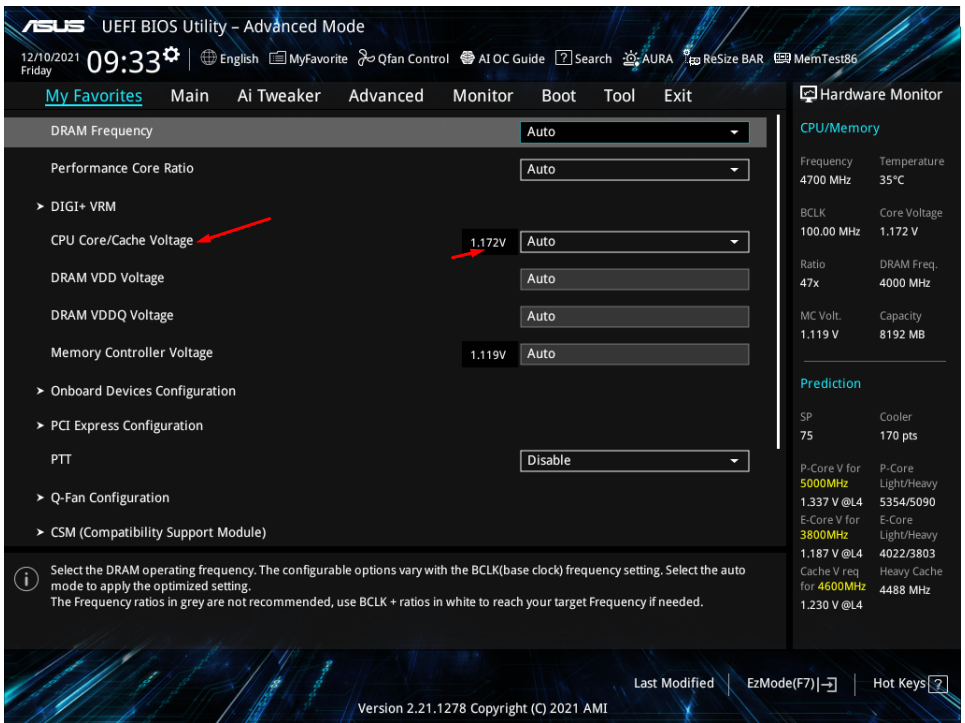965x723 pixels.
Task: Select the CPU Core/Cache Voltage label
Action: [x=122, y=241]
